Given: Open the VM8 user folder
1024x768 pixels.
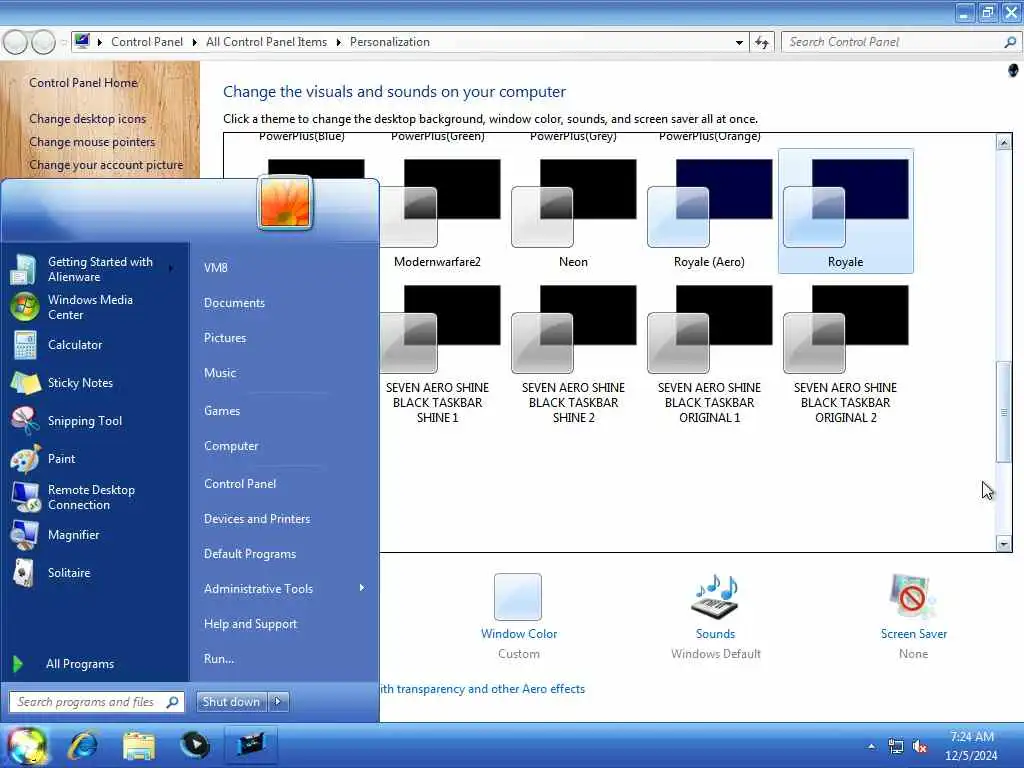Looking at the screenshot, I should tap(216, 268).
